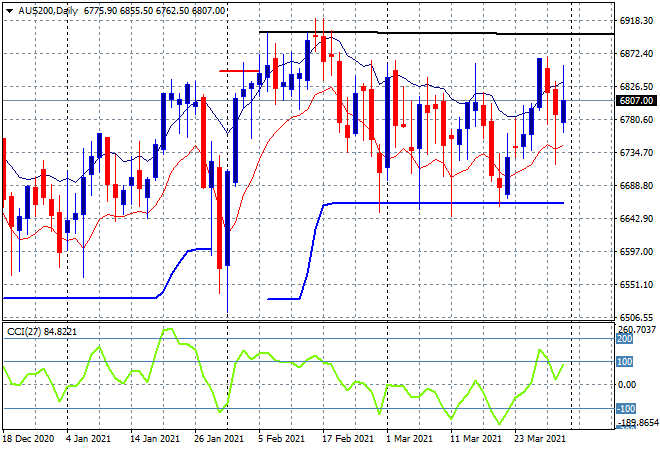This screenshot has width=660, height=450.
Task: Select the 6642.90 price axis label
Action: (636, 218)
